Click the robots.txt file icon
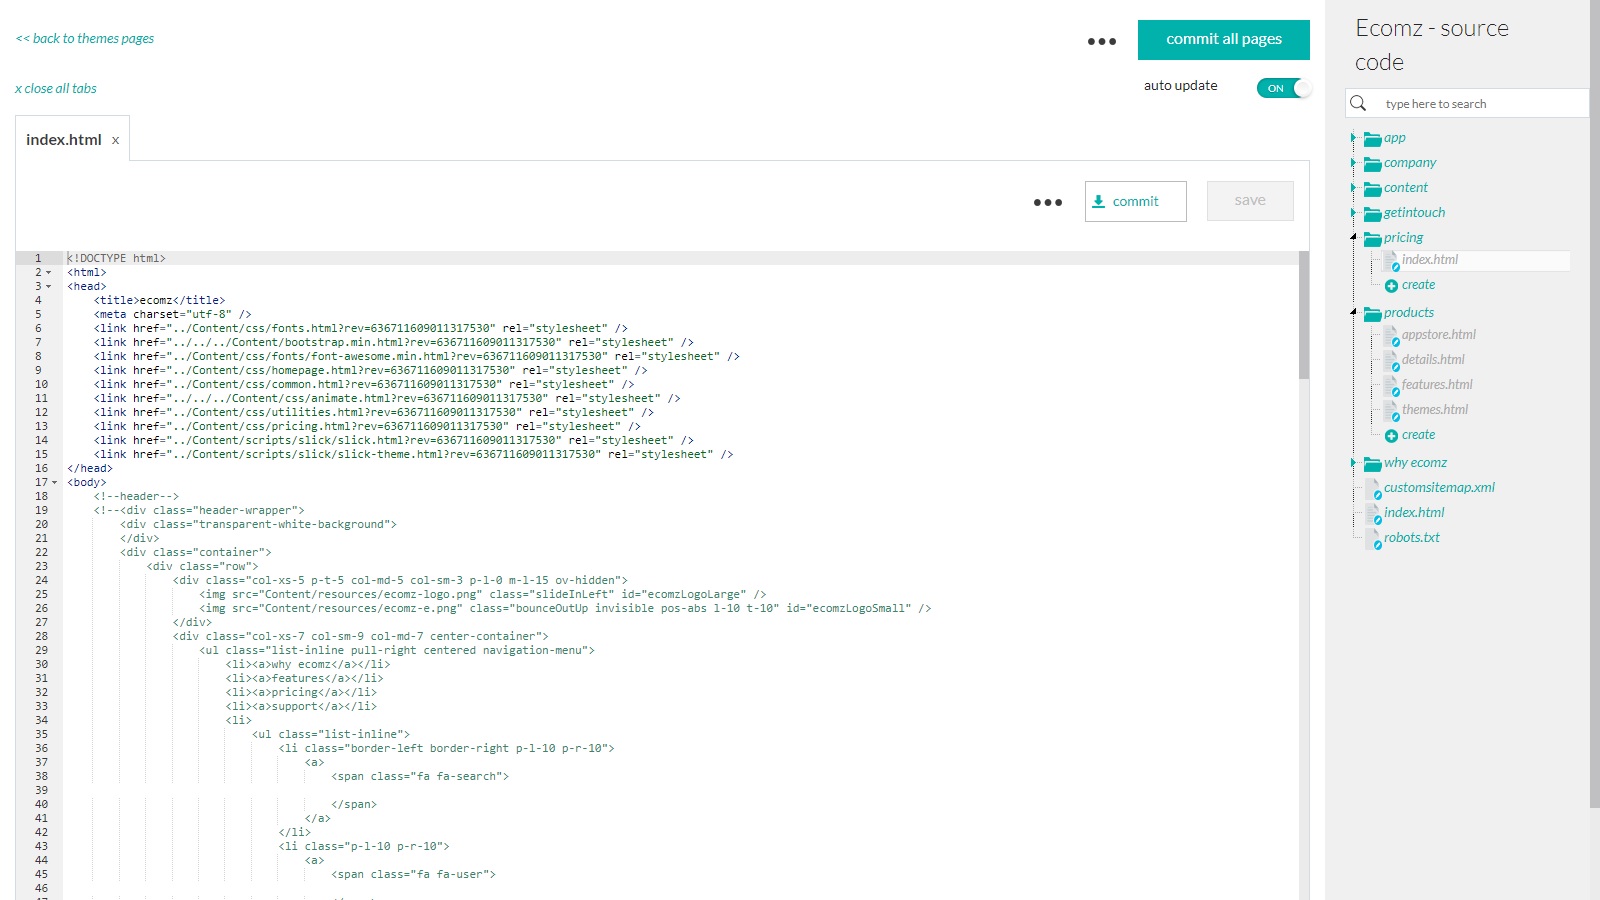The image size is (1600, 900). (1374, 539)
